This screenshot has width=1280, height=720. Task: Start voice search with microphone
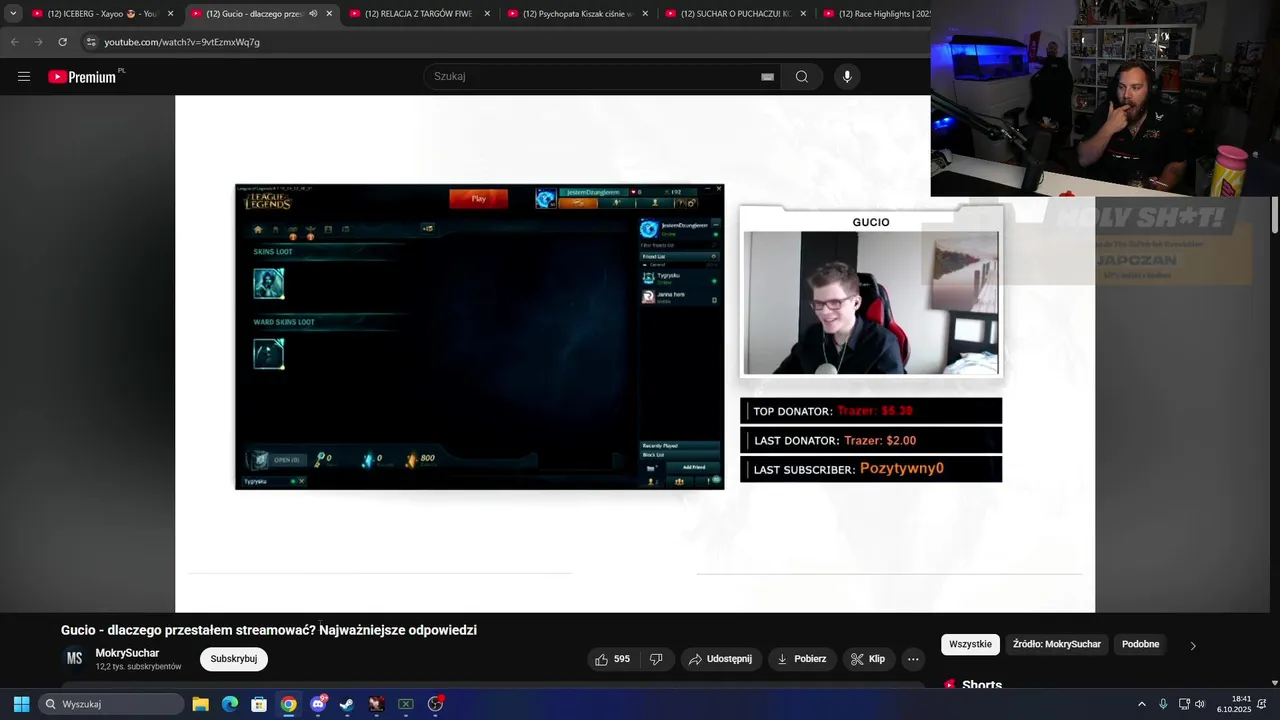[847, 77]
